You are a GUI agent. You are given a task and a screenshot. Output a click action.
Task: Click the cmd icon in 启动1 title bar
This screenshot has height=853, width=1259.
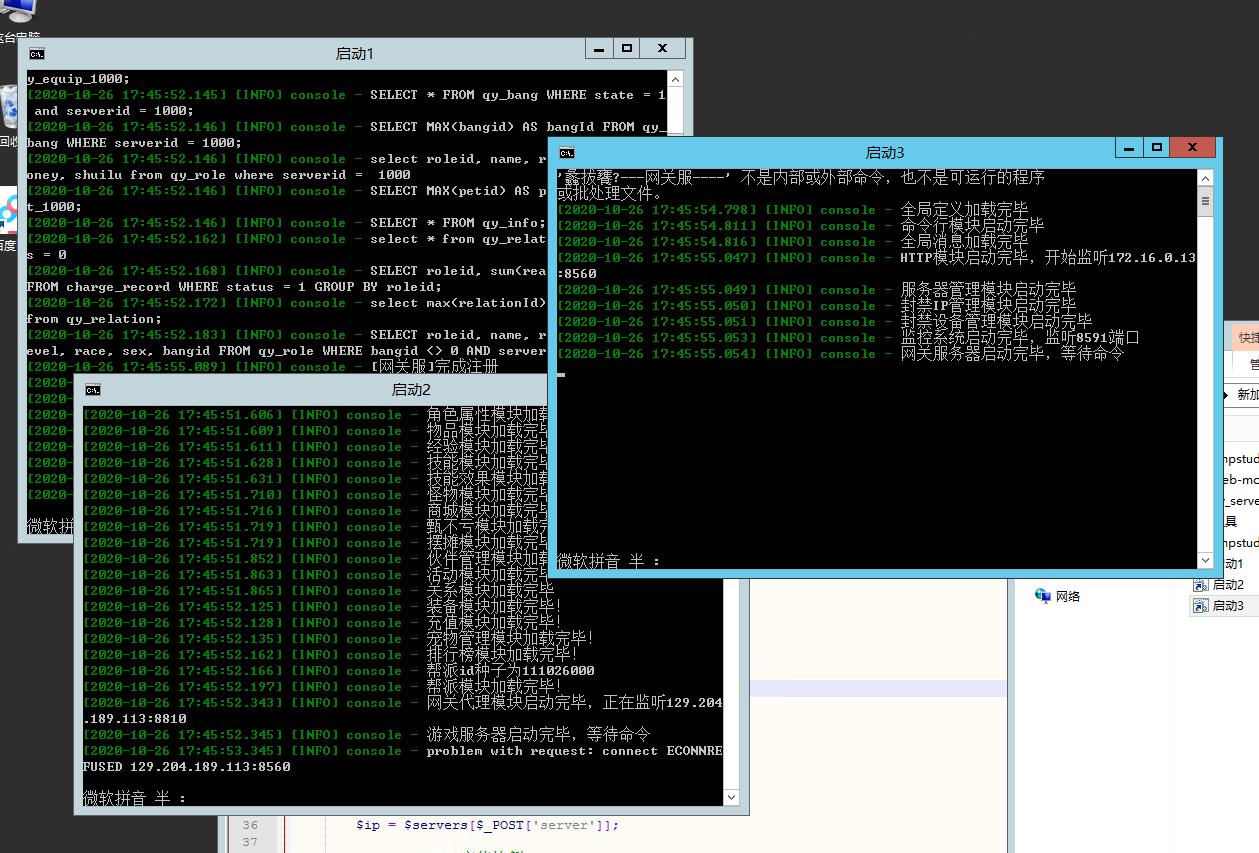(x=36, y=54)
